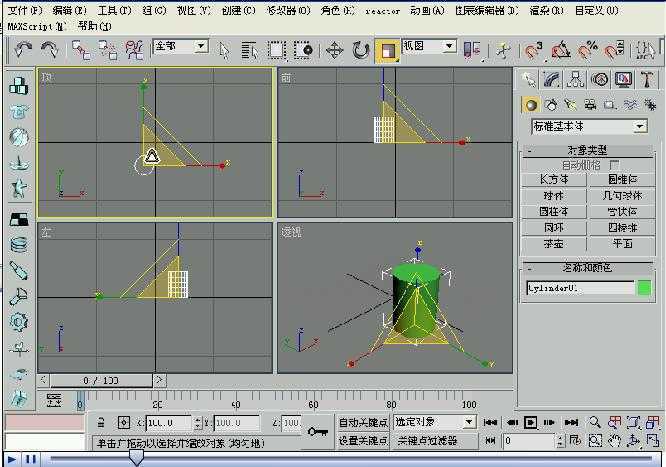Open the Hierarchy command panel tab

click(576, 79)
